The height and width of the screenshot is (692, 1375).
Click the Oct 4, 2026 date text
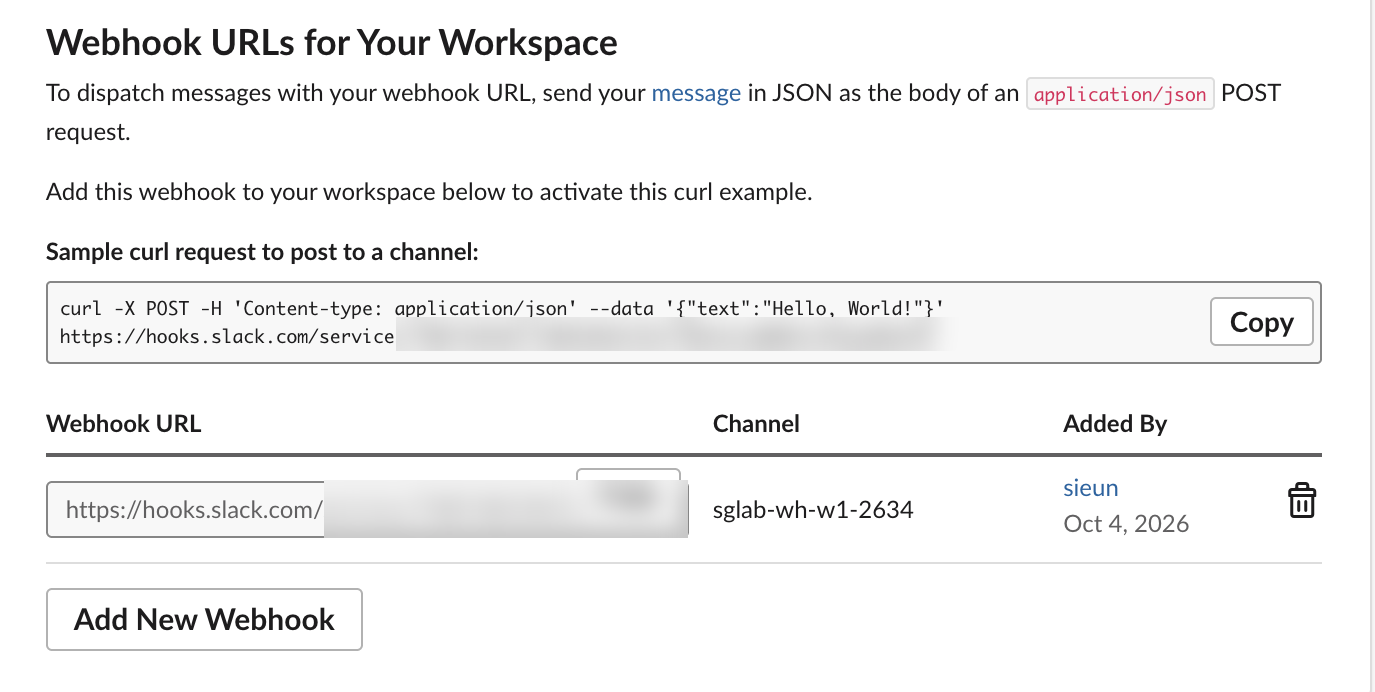click(x=1126, y=524)
